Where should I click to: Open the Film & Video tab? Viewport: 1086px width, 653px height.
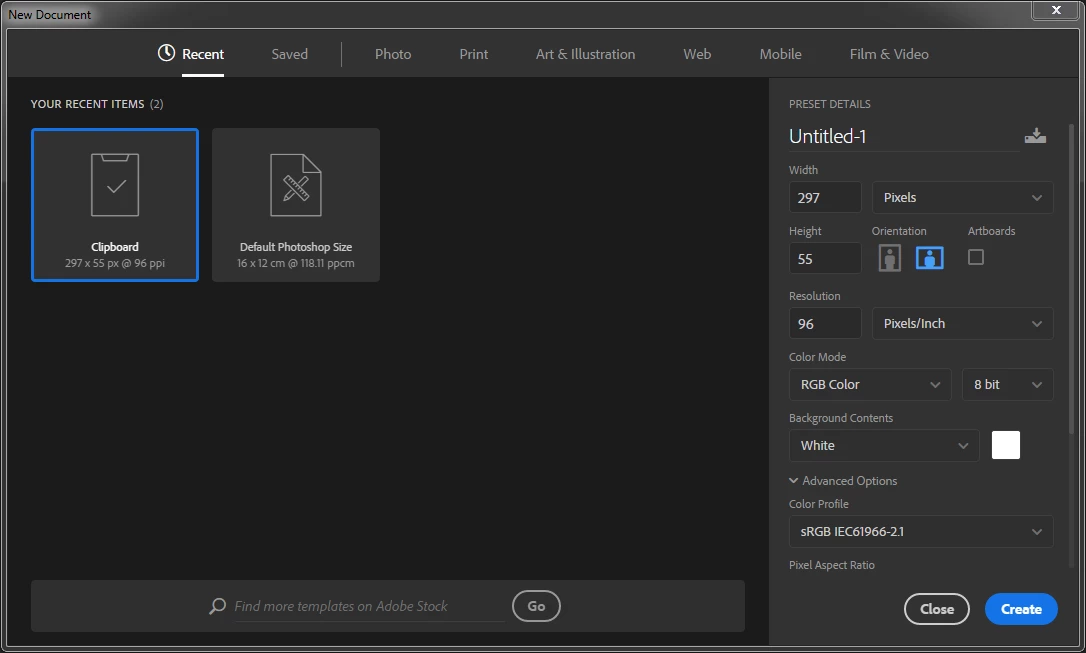[889, 54]
